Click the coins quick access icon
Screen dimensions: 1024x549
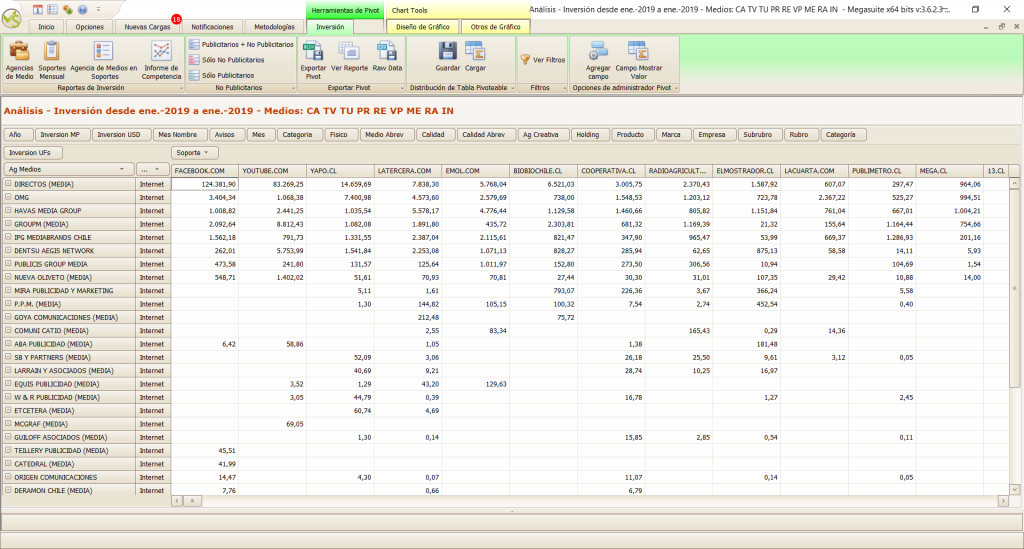pos(67,9)
